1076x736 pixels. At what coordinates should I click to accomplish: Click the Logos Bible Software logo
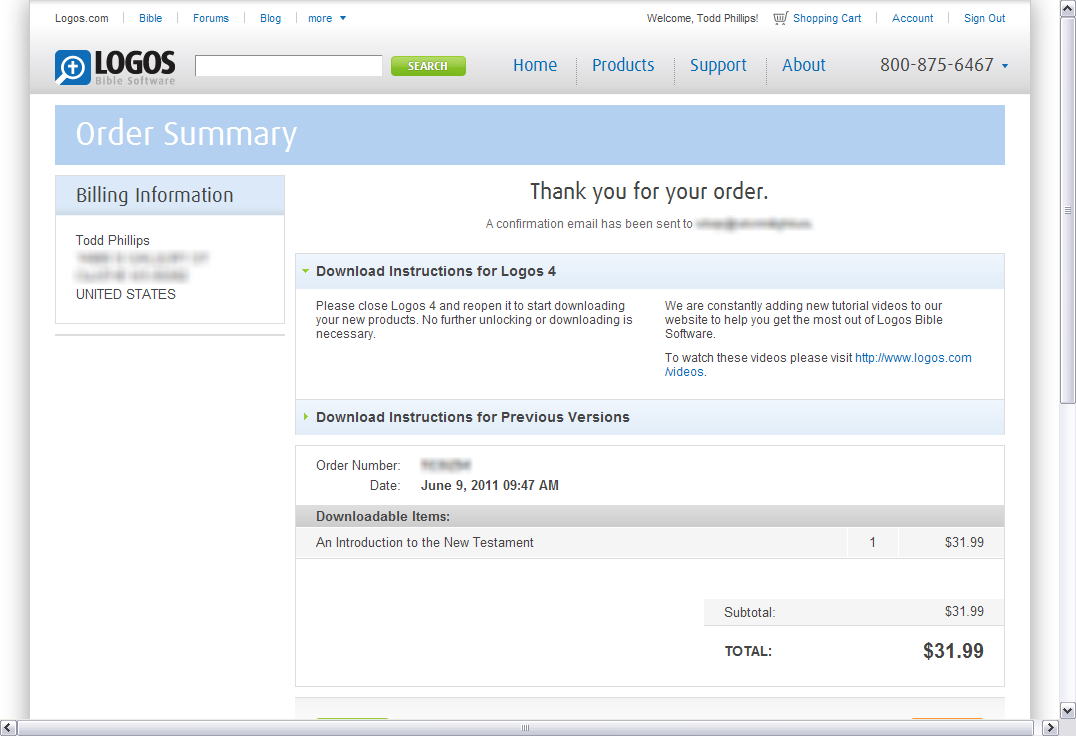pos(115,67)
